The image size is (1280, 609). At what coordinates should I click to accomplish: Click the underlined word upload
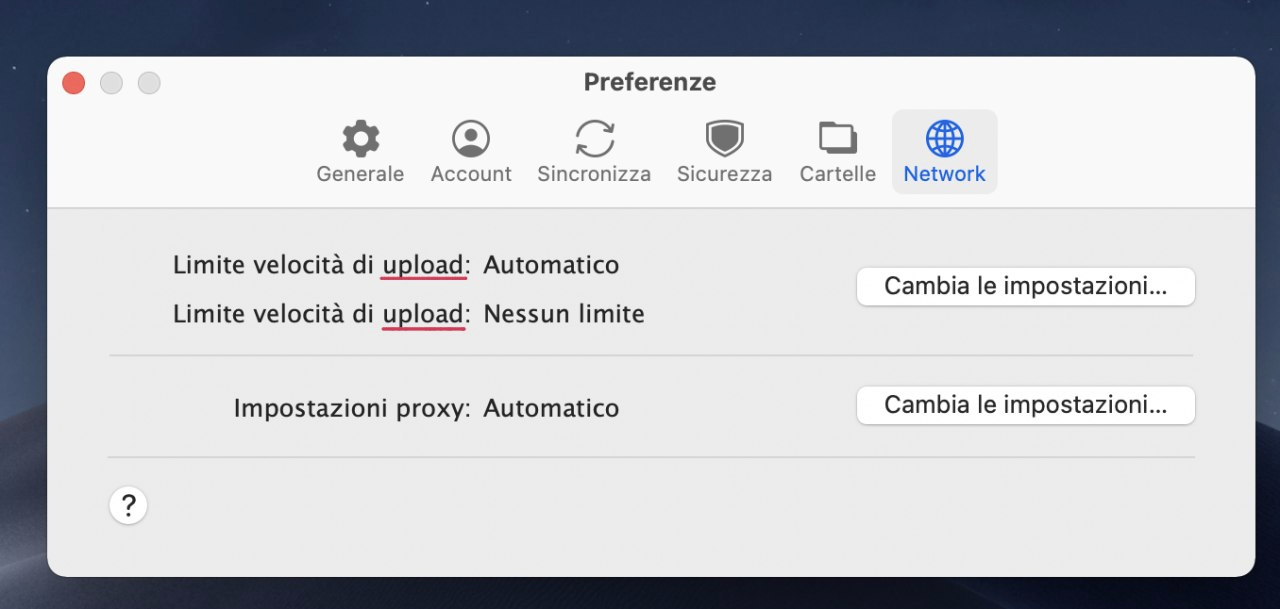click(422, 264)
